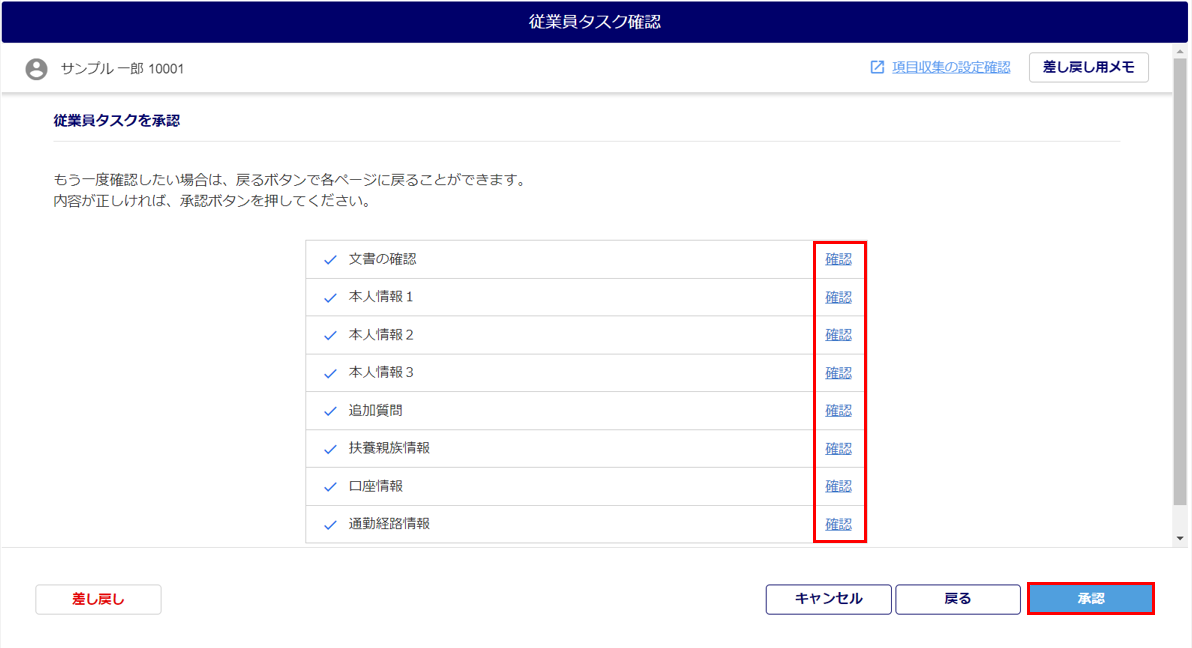Screen dimensions: 1192x648
Task: Open 確認 link for 追加質問
Action: pyautogui.click(x=838, y=411)
